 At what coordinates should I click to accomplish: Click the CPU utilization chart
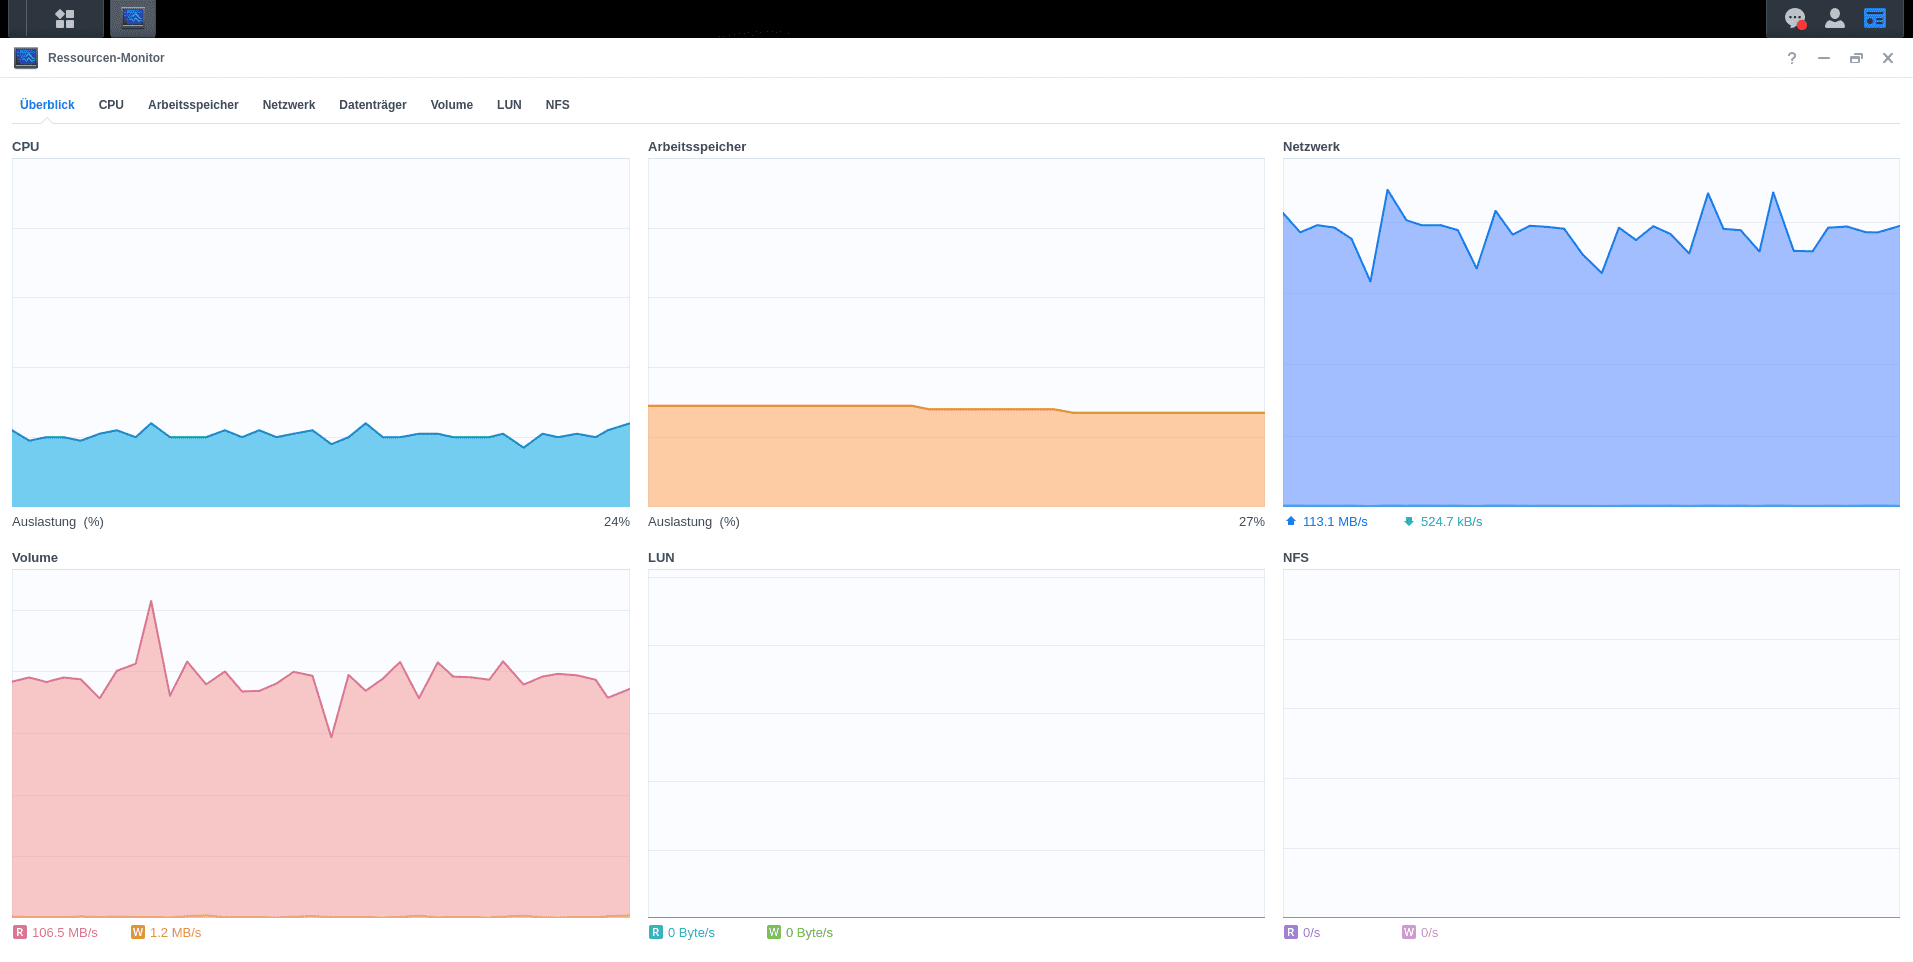pos(321,332)
